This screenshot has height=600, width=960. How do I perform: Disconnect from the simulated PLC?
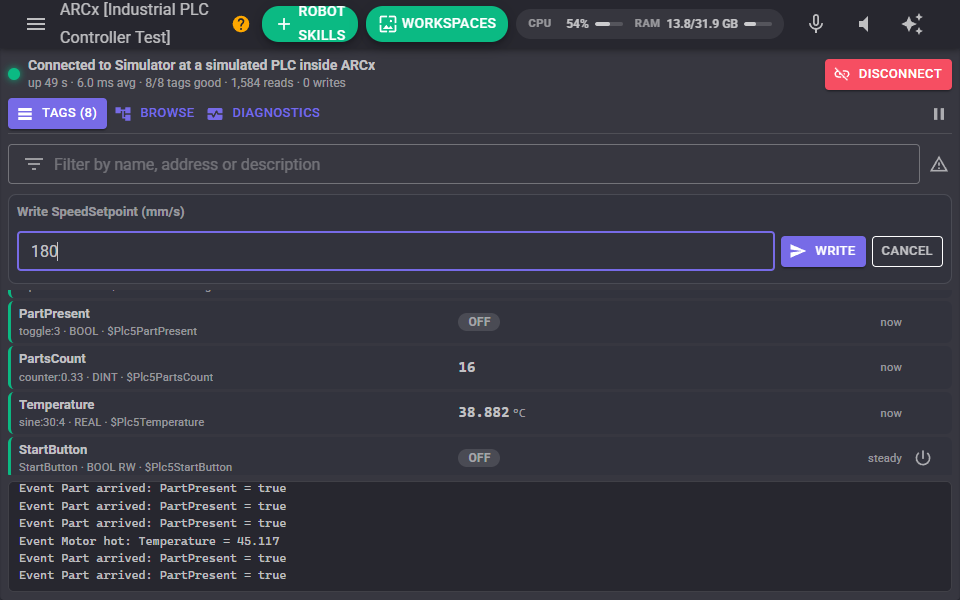[888, 74]
